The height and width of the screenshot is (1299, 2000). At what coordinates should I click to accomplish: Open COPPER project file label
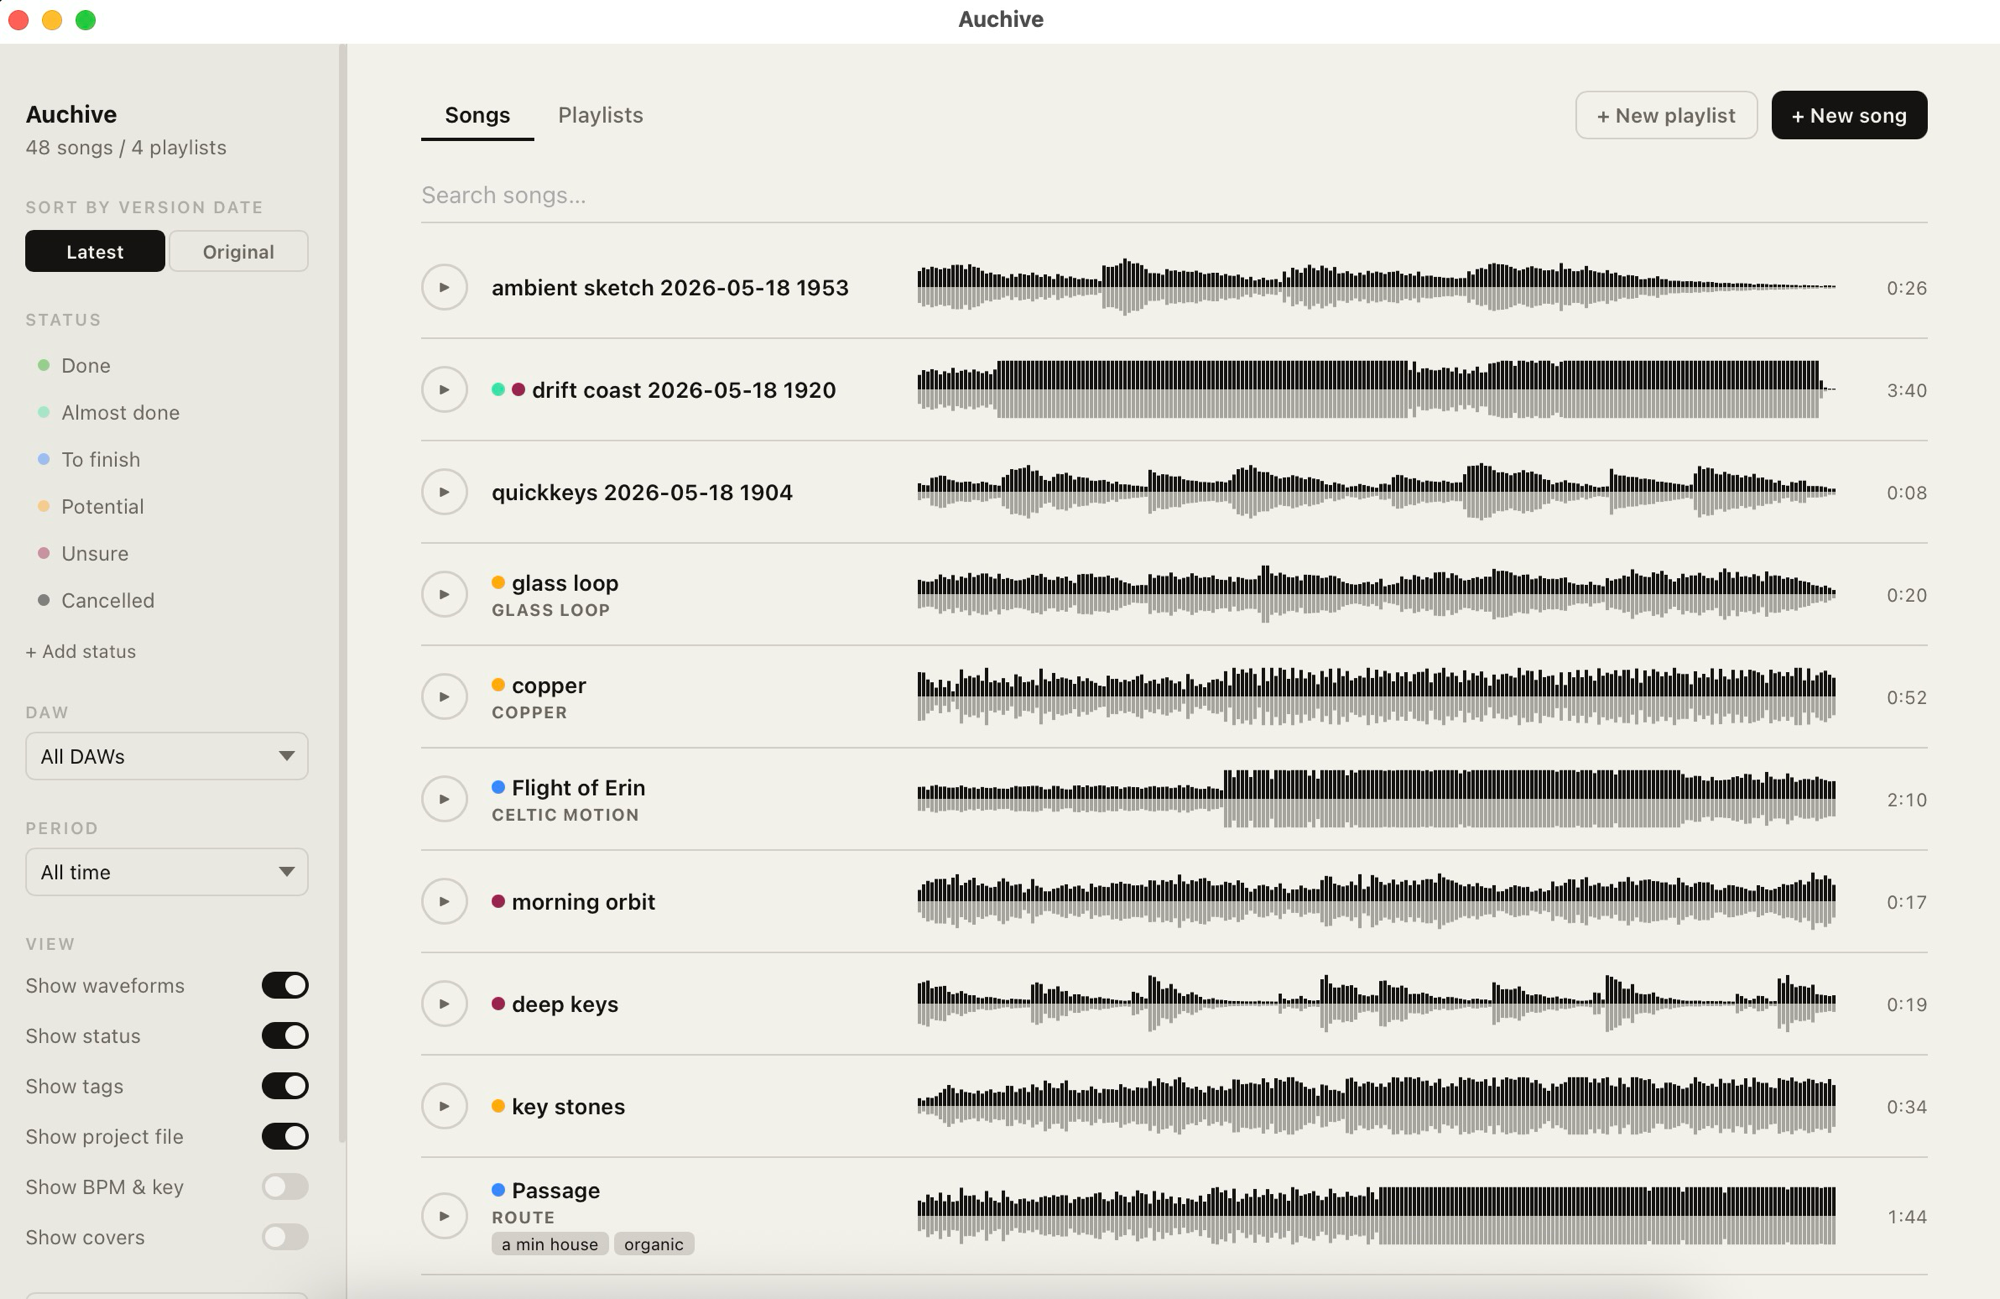[x=529, y=713]
